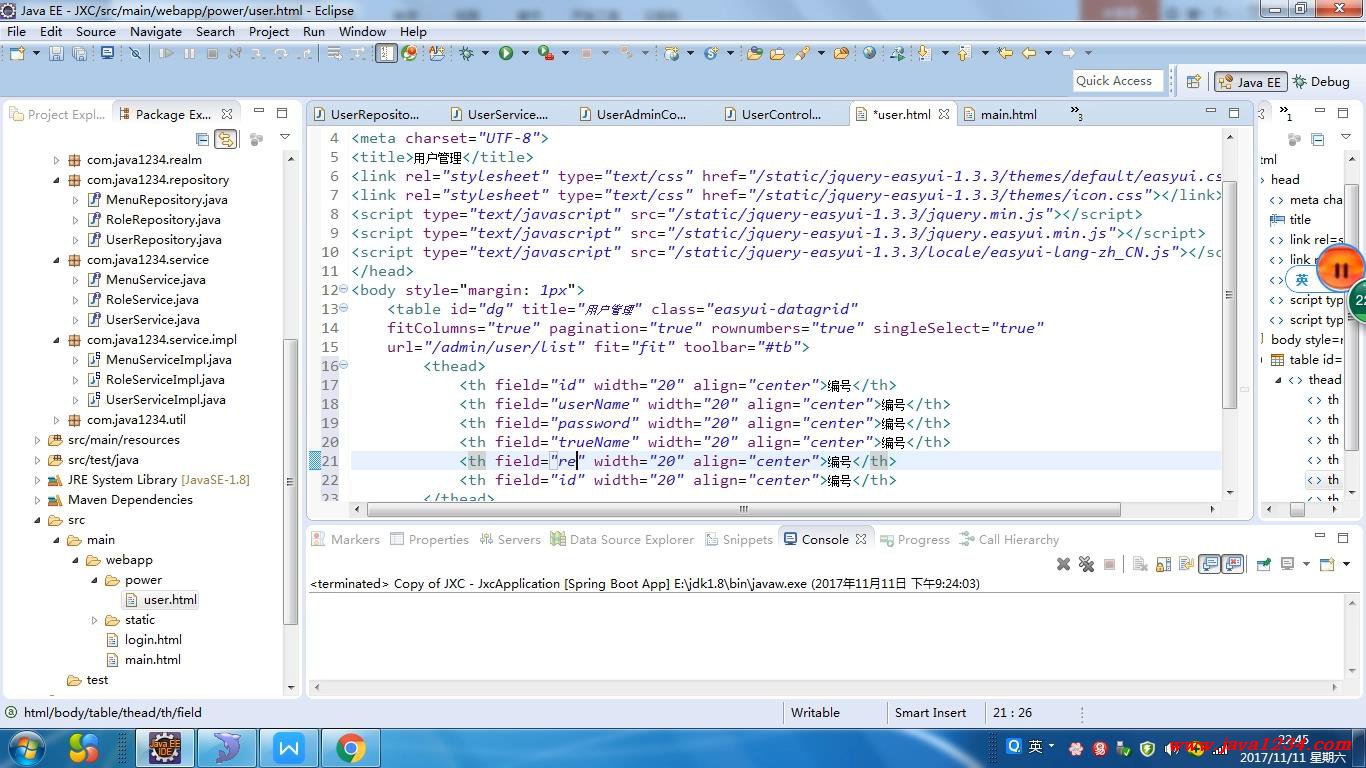Run the application with the green play icon

(506, 53)
